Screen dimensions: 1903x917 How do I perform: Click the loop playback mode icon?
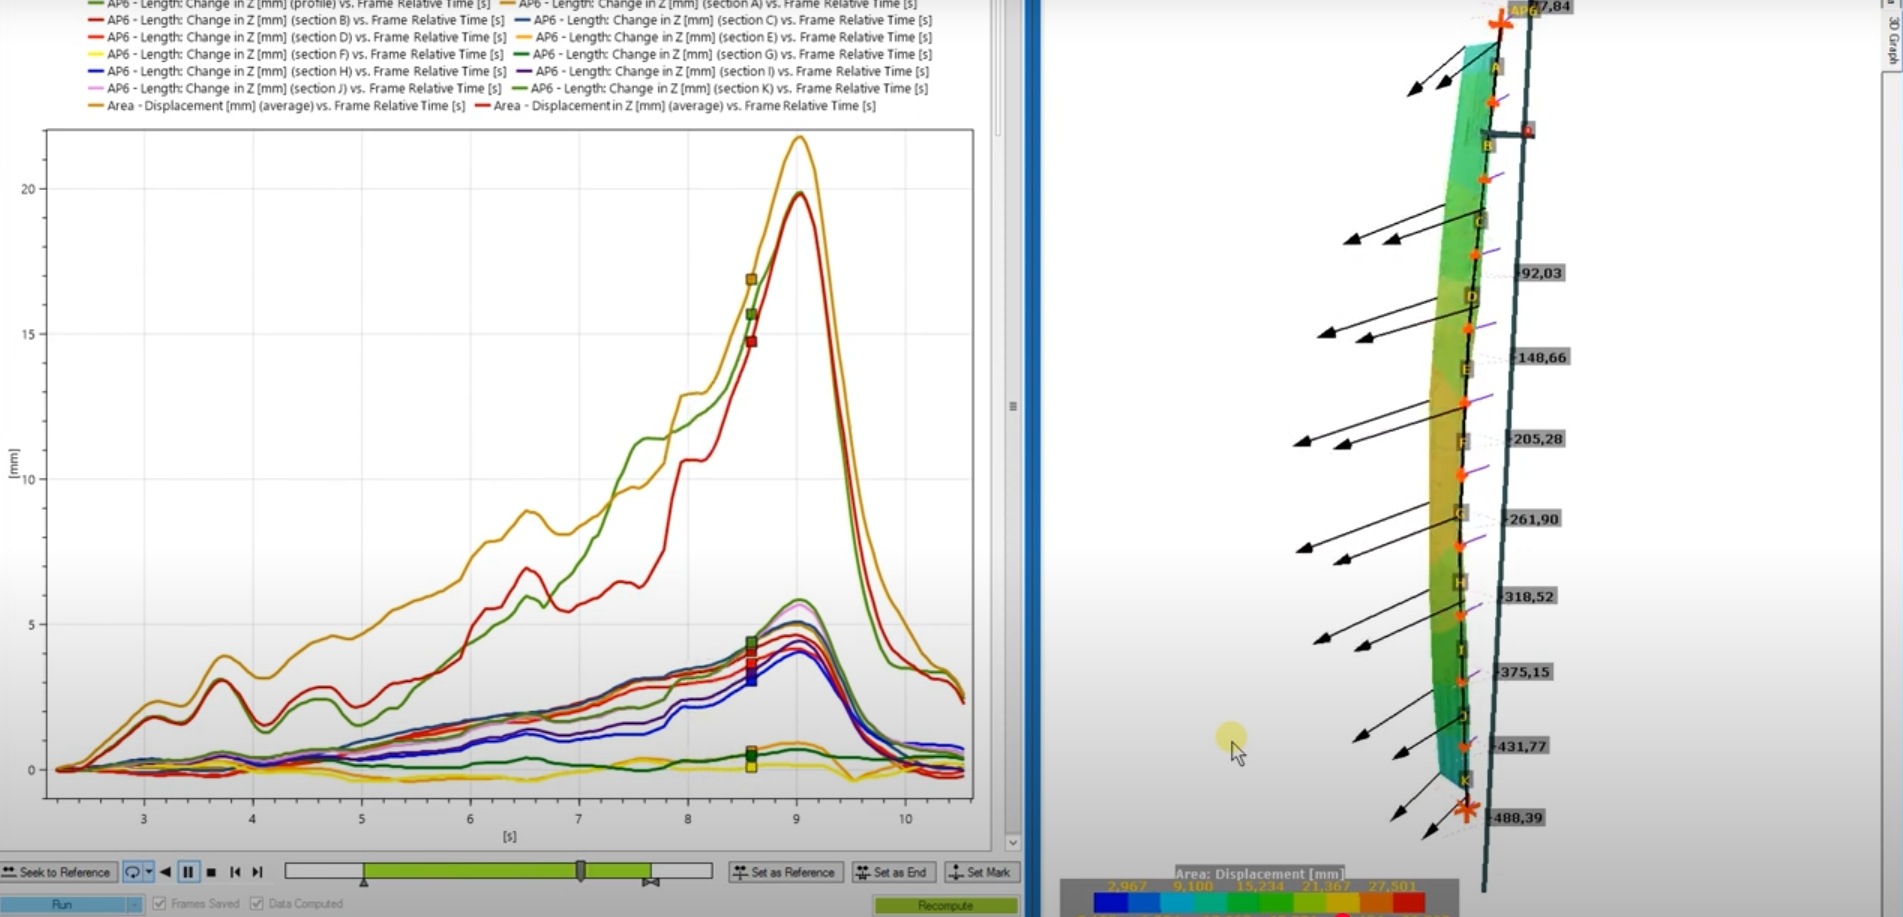click(132, 872)
